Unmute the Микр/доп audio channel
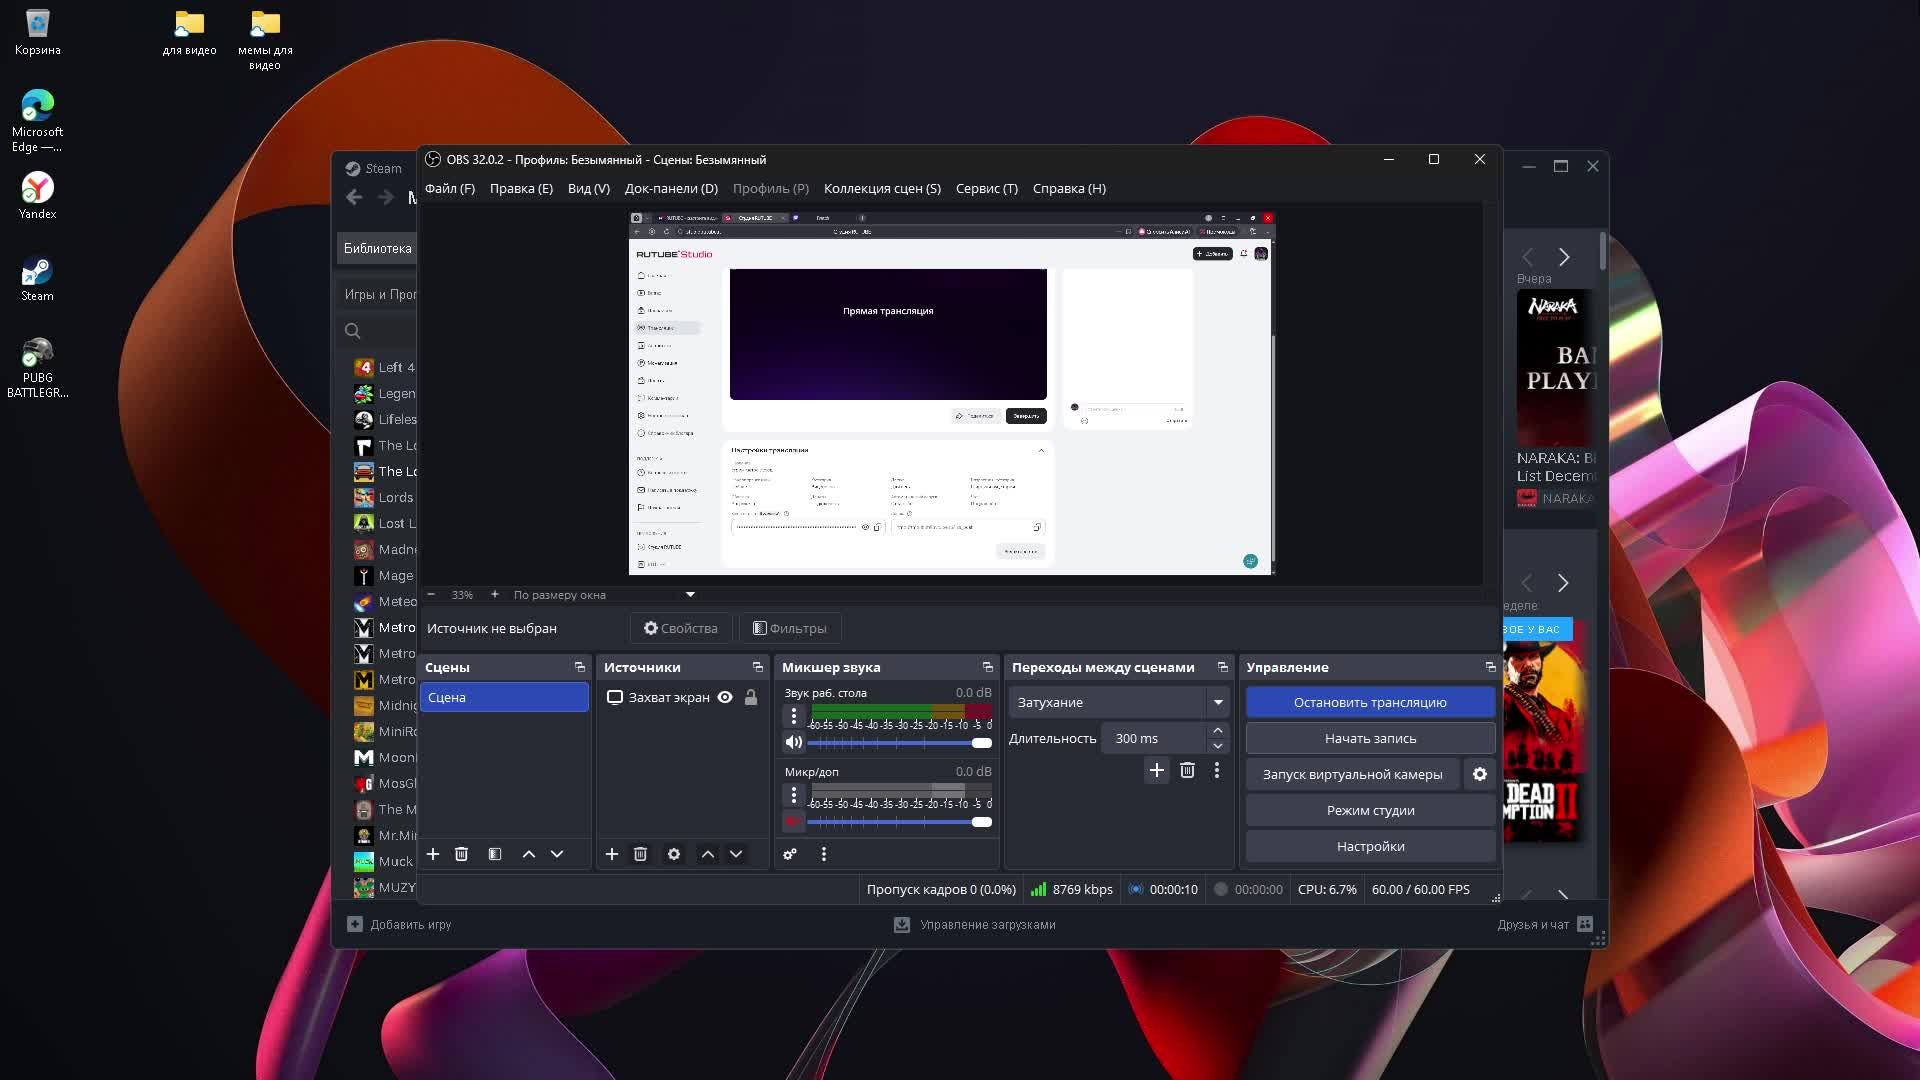1920x1080 pixels. click(794, 821)
